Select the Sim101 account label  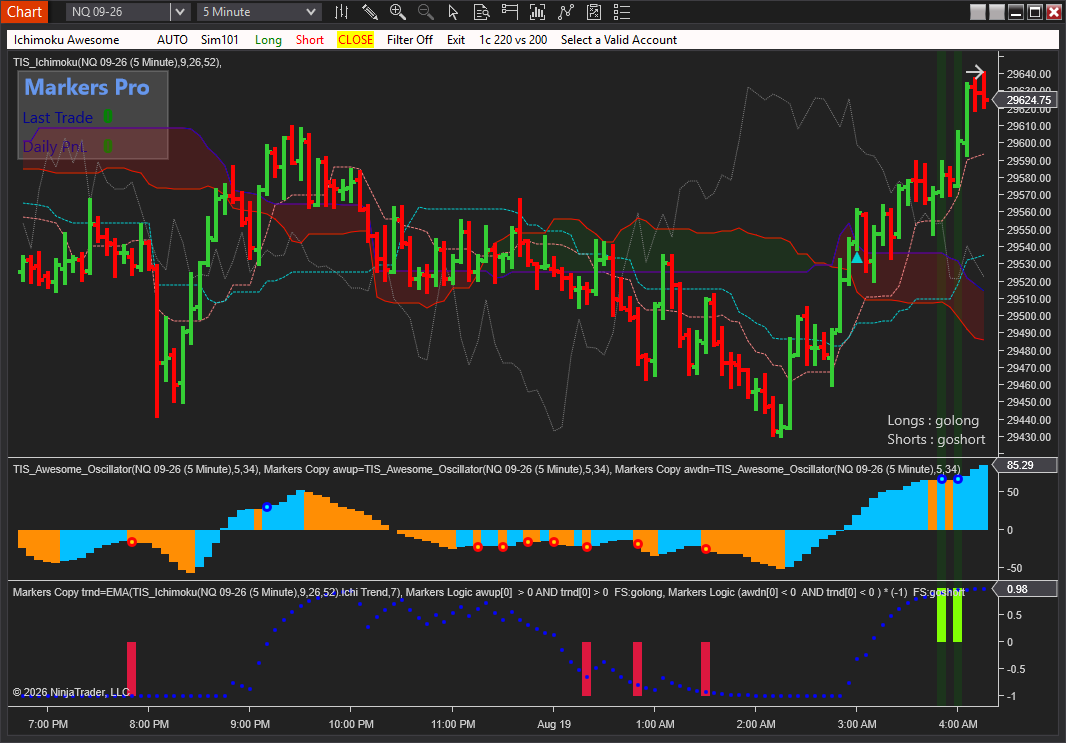click(220, 39)
